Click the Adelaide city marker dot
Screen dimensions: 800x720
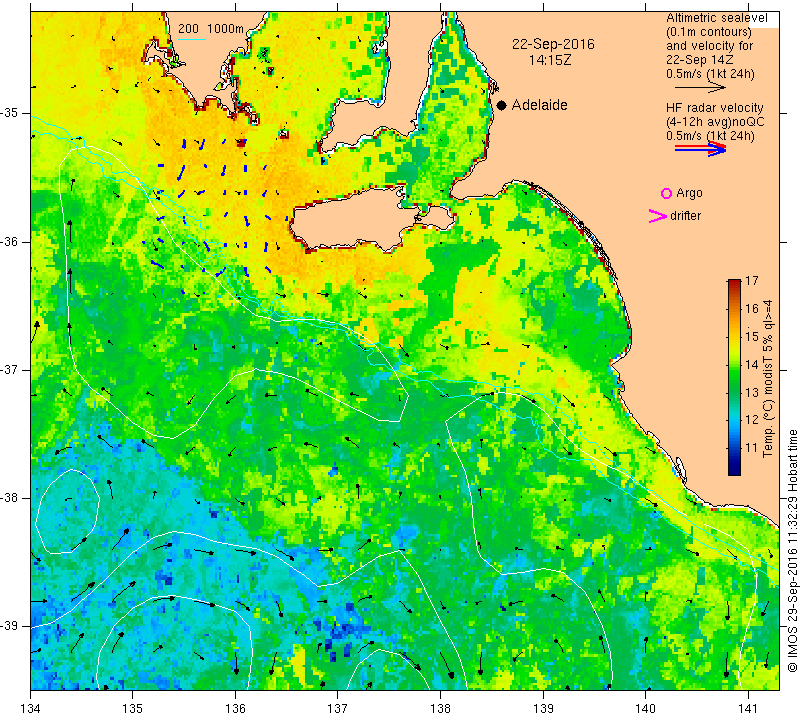pos(502,105)
